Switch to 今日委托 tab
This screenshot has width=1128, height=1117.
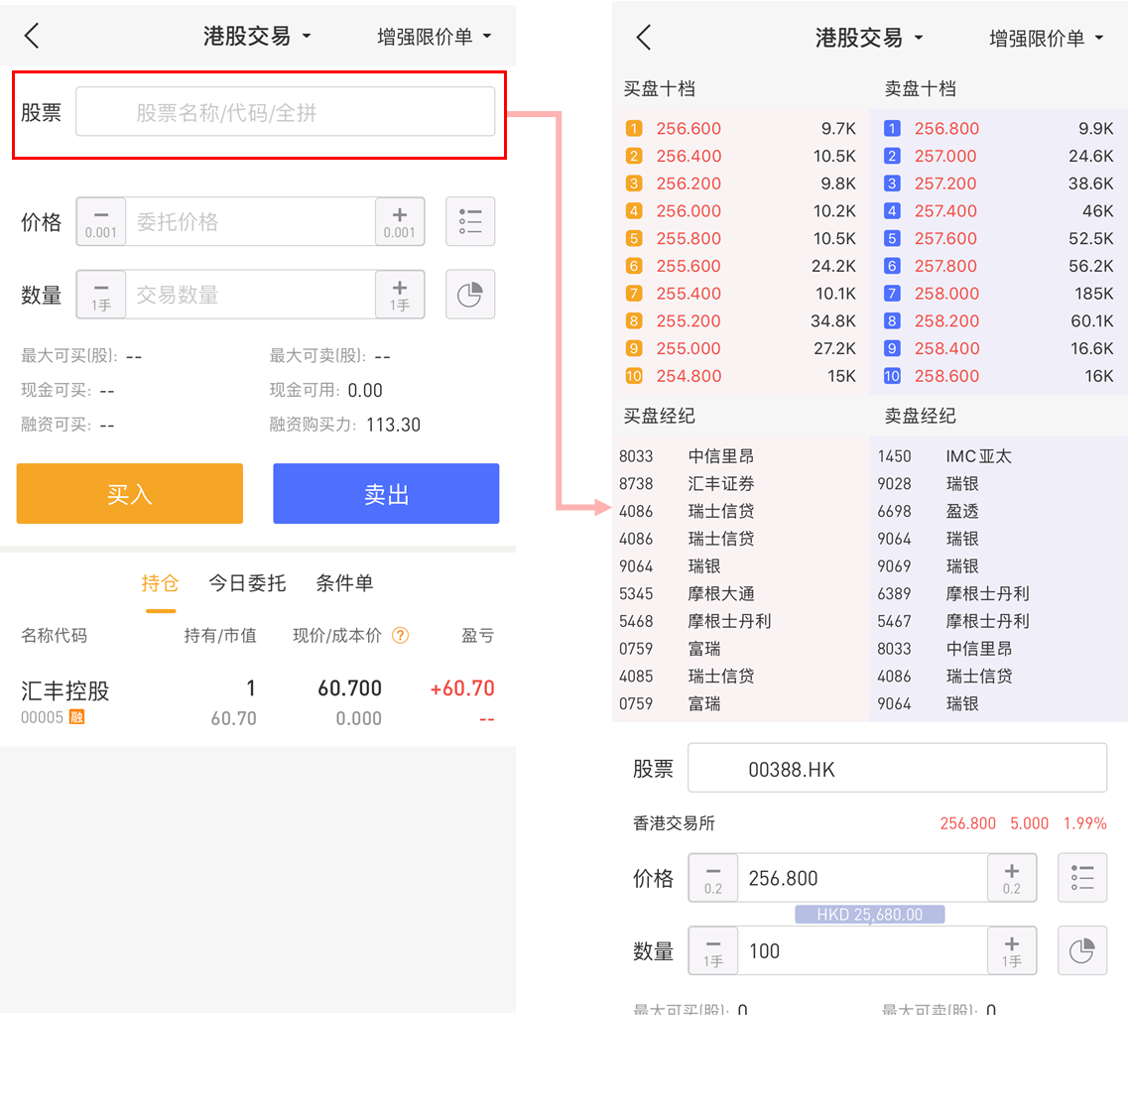point(247,583)
